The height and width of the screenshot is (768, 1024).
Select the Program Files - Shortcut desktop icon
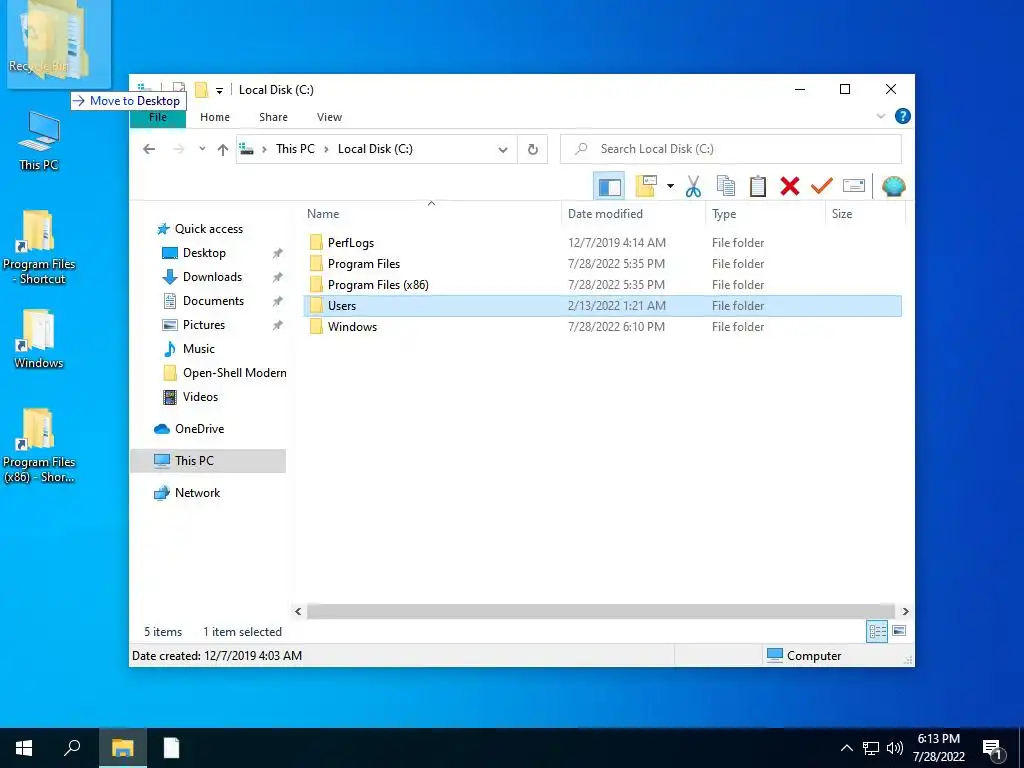coord(39,248)
